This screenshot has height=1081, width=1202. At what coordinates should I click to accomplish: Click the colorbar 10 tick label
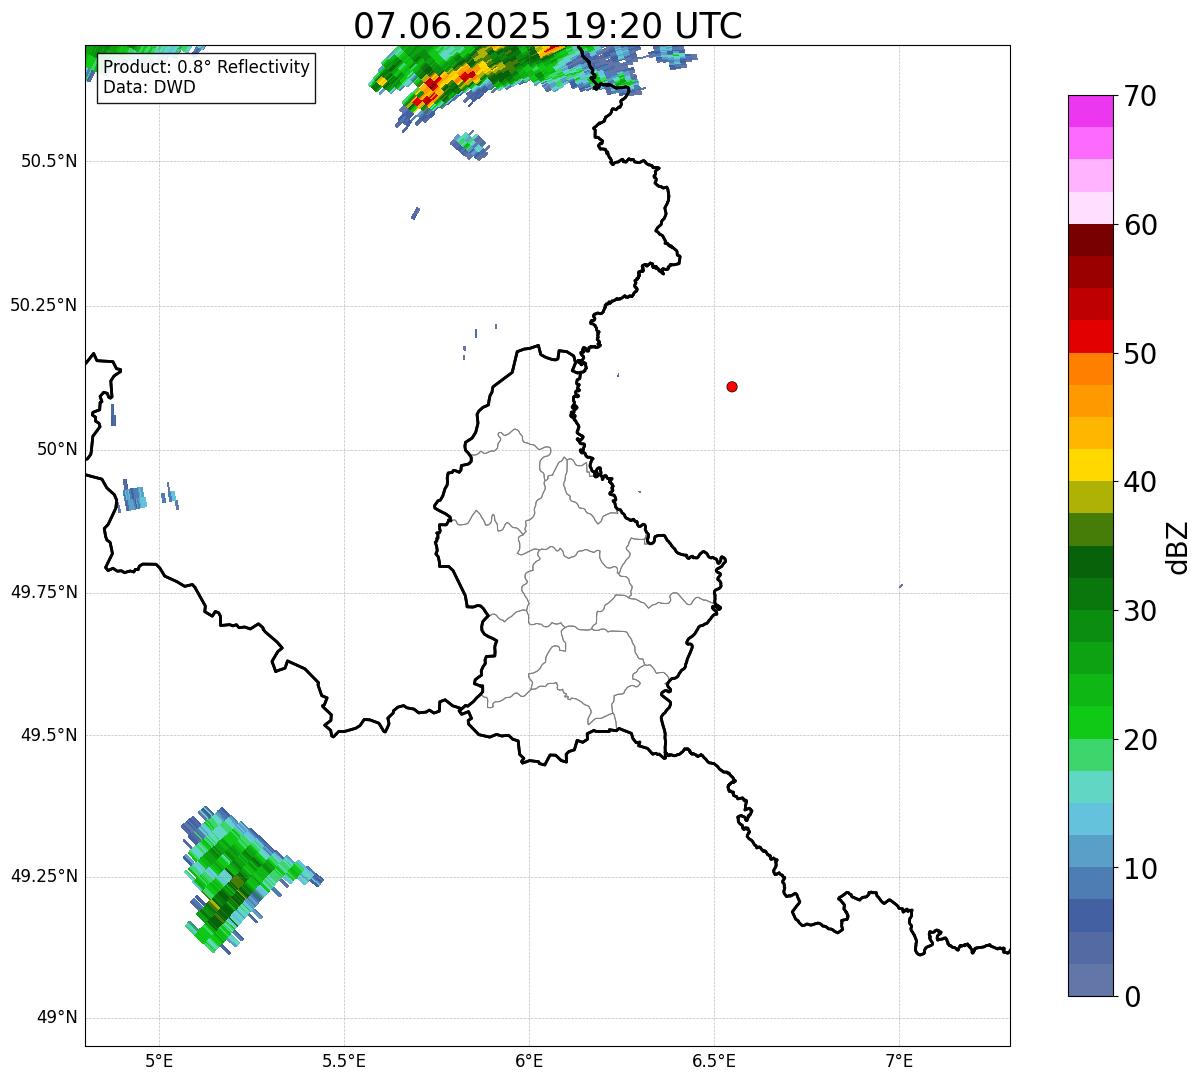tap(1139, 869)
